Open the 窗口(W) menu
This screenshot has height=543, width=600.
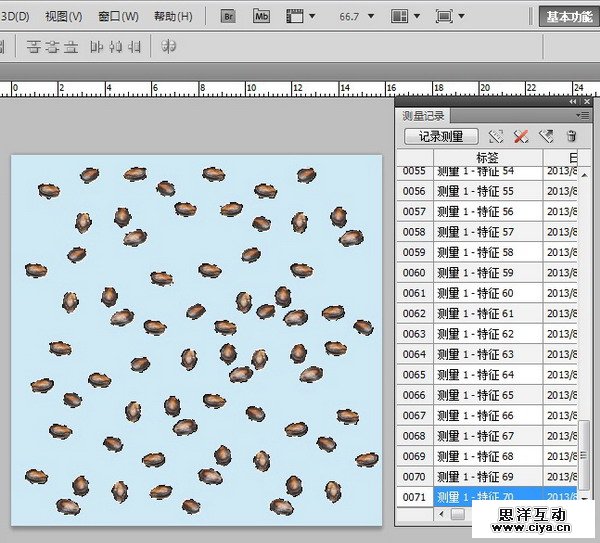pyautogui.click(x=118, y=17)
